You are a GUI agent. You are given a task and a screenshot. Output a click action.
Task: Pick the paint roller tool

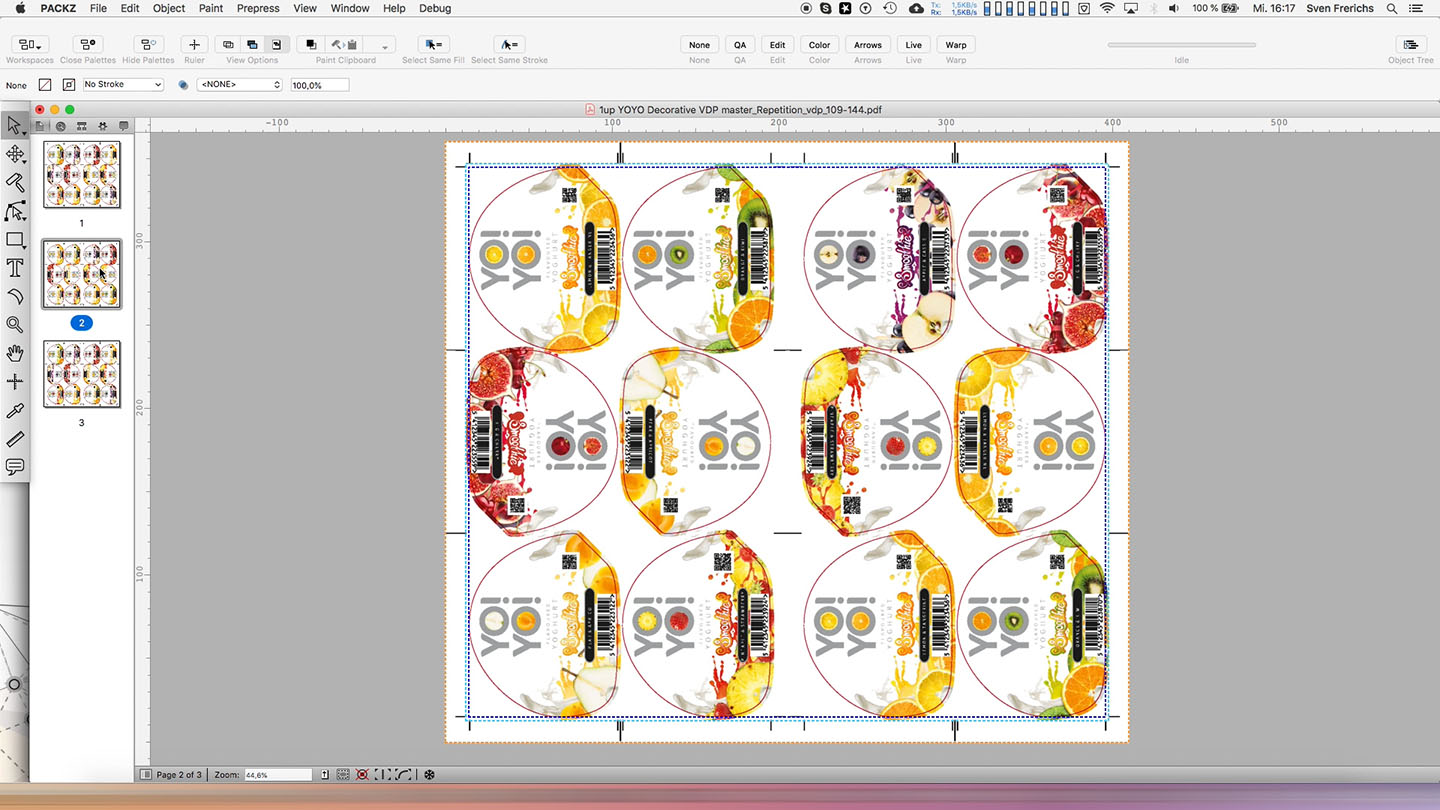15,182
